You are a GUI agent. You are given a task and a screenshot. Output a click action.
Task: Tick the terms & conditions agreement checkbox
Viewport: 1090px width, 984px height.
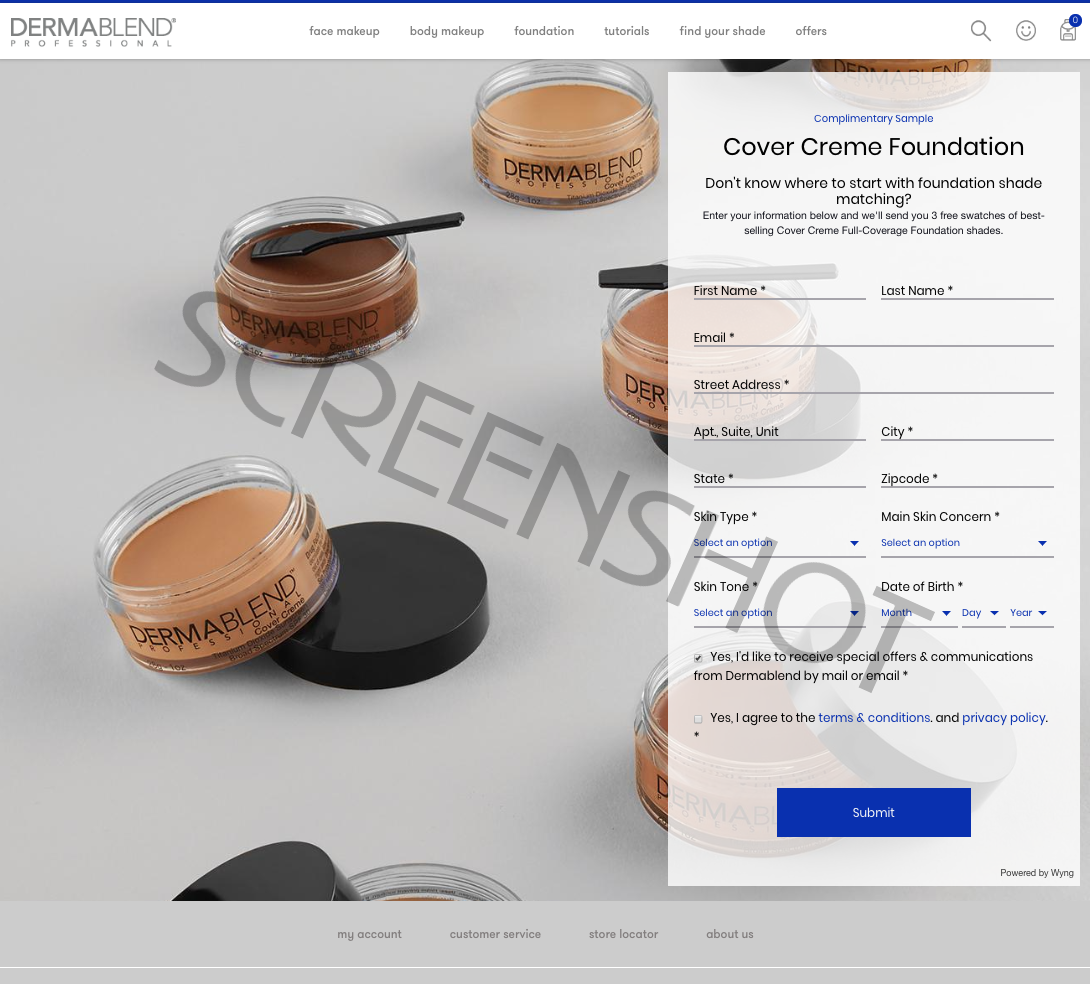click(x=698, y=719)
